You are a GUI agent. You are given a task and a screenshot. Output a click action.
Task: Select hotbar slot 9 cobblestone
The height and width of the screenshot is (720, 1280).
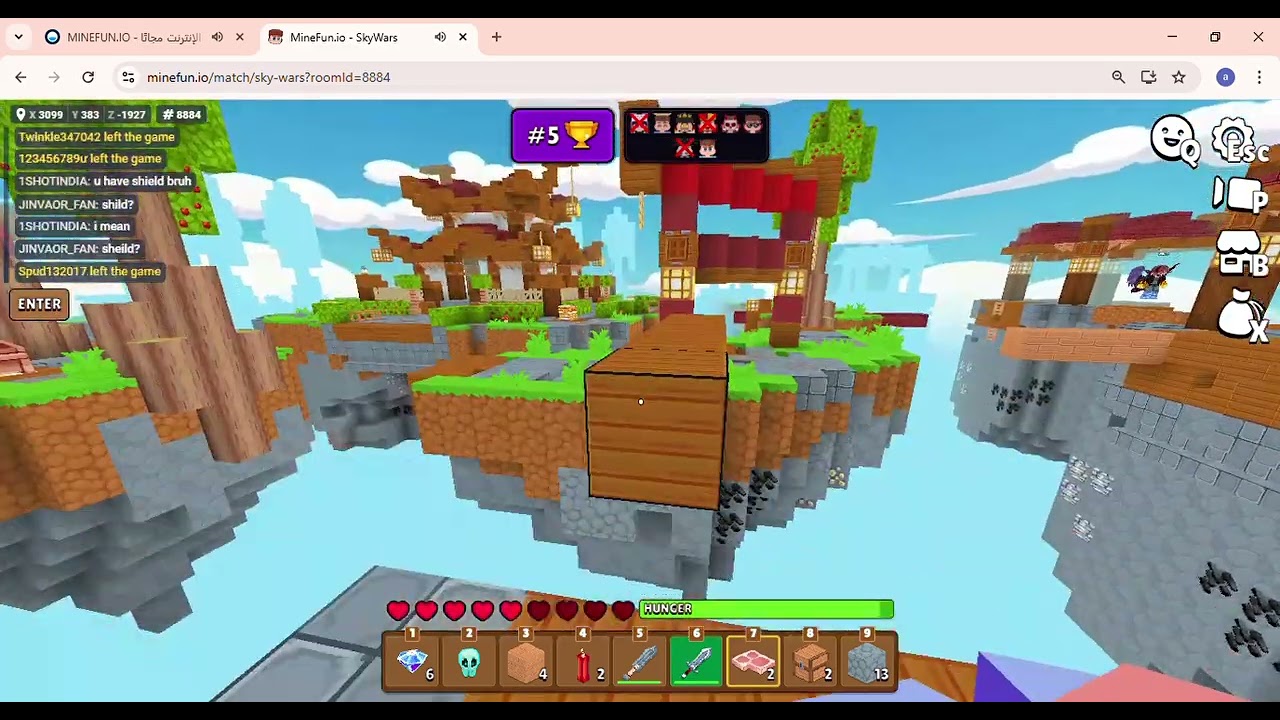pyautogui.click(x=868, y=661)
